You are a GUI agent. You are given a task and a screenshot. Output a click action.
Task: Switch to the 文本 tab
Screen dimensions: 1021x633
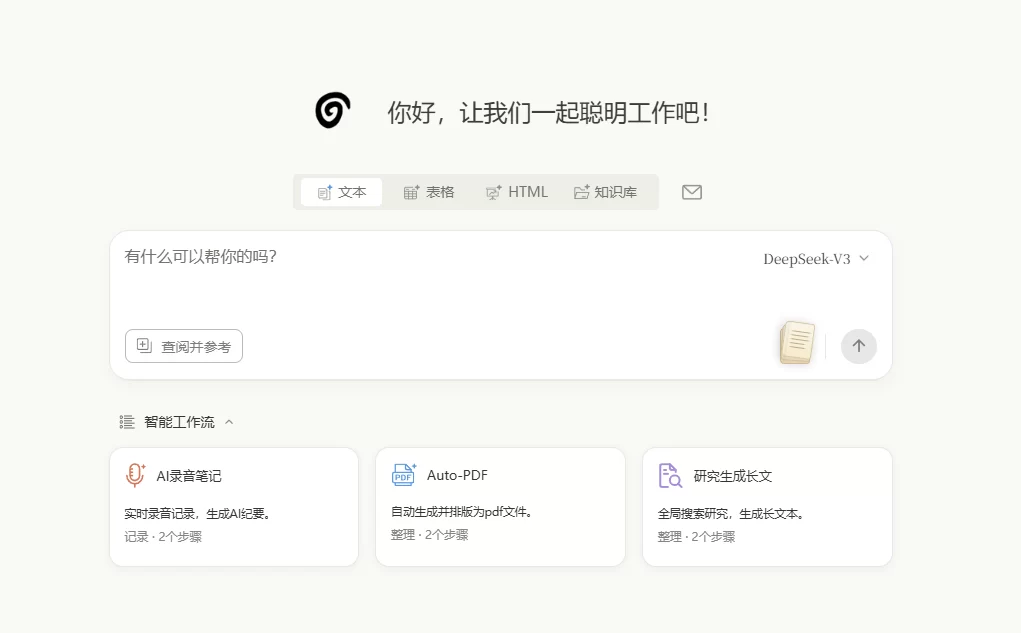(x=341, y=192)
